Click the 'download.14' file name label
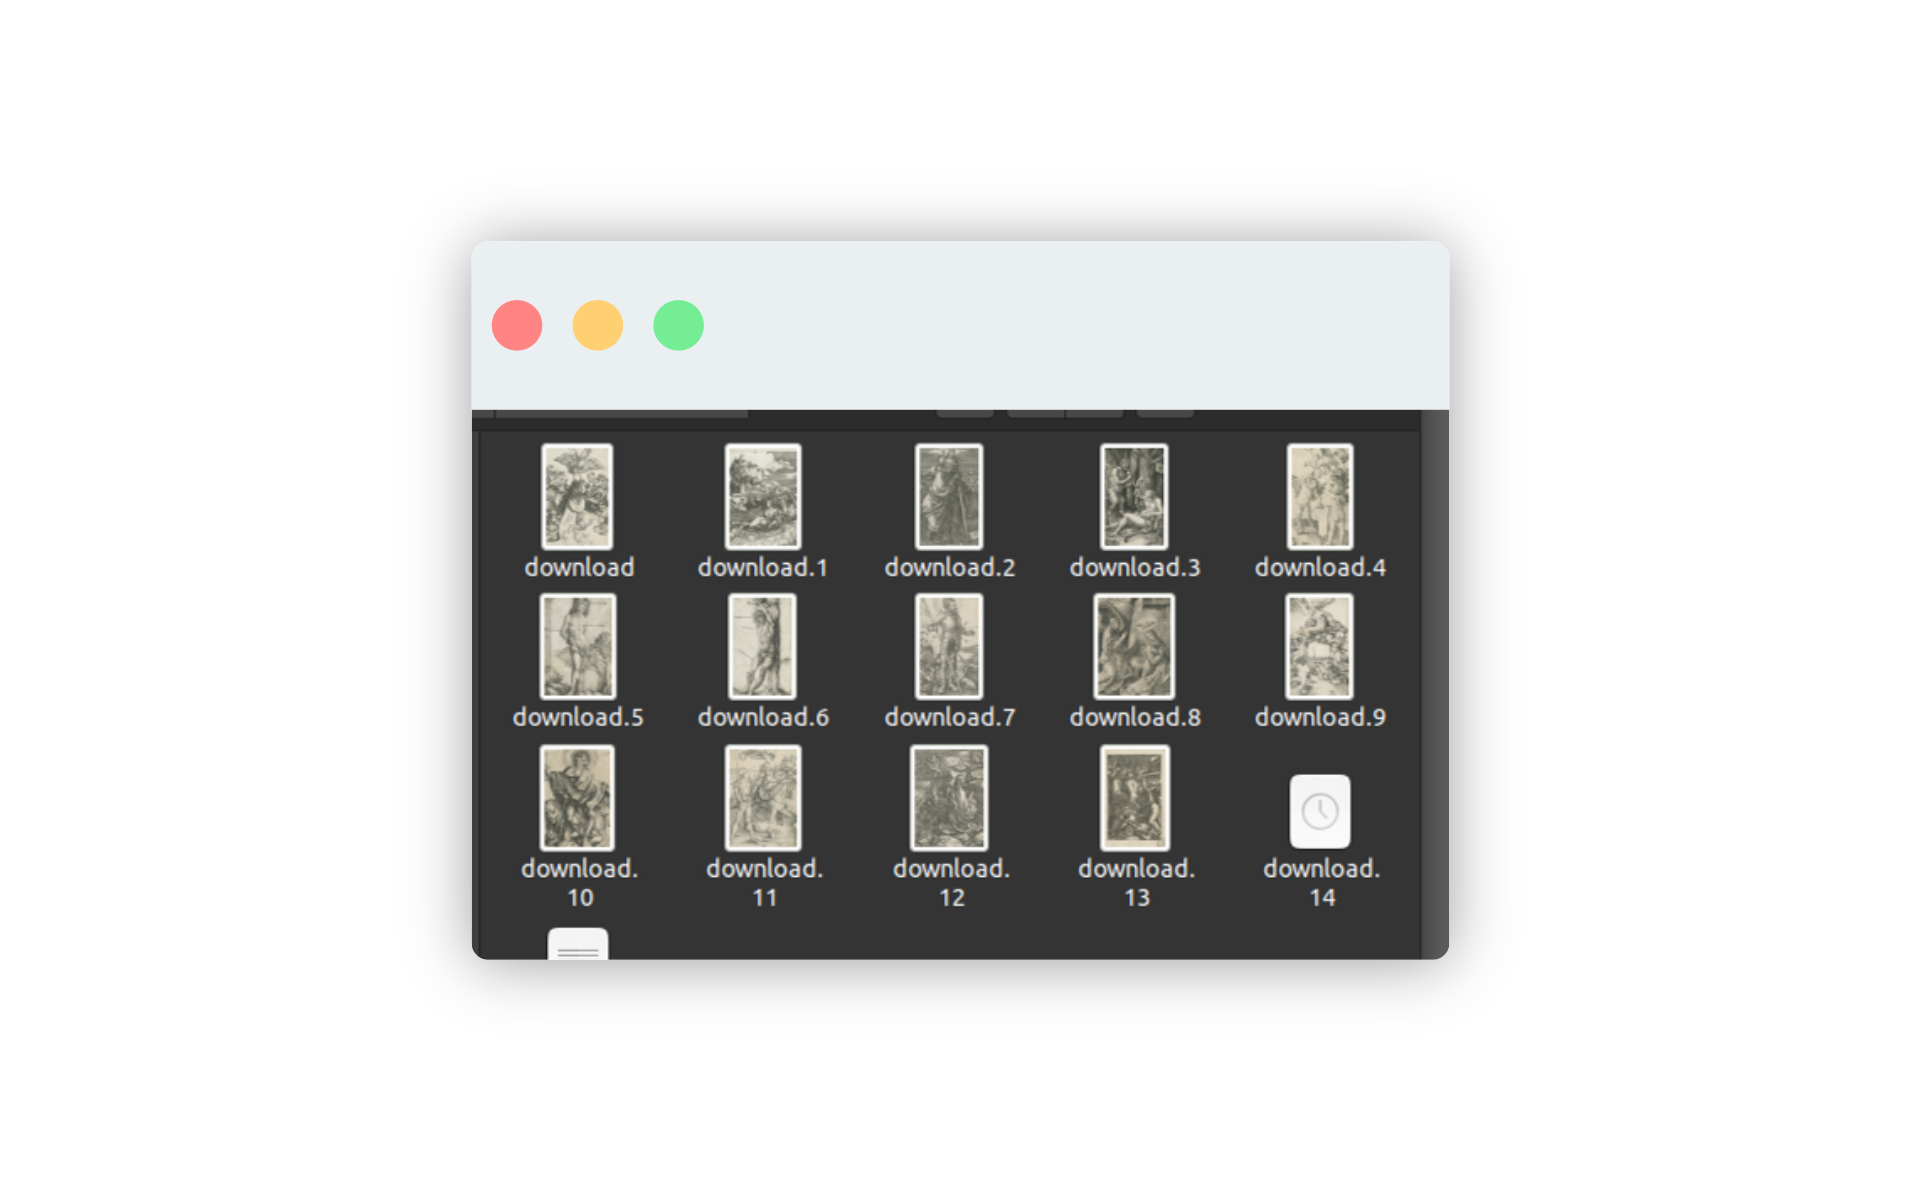Screen dimensions: 1920x1200 pyautogui.click(x=1321, y=883)
